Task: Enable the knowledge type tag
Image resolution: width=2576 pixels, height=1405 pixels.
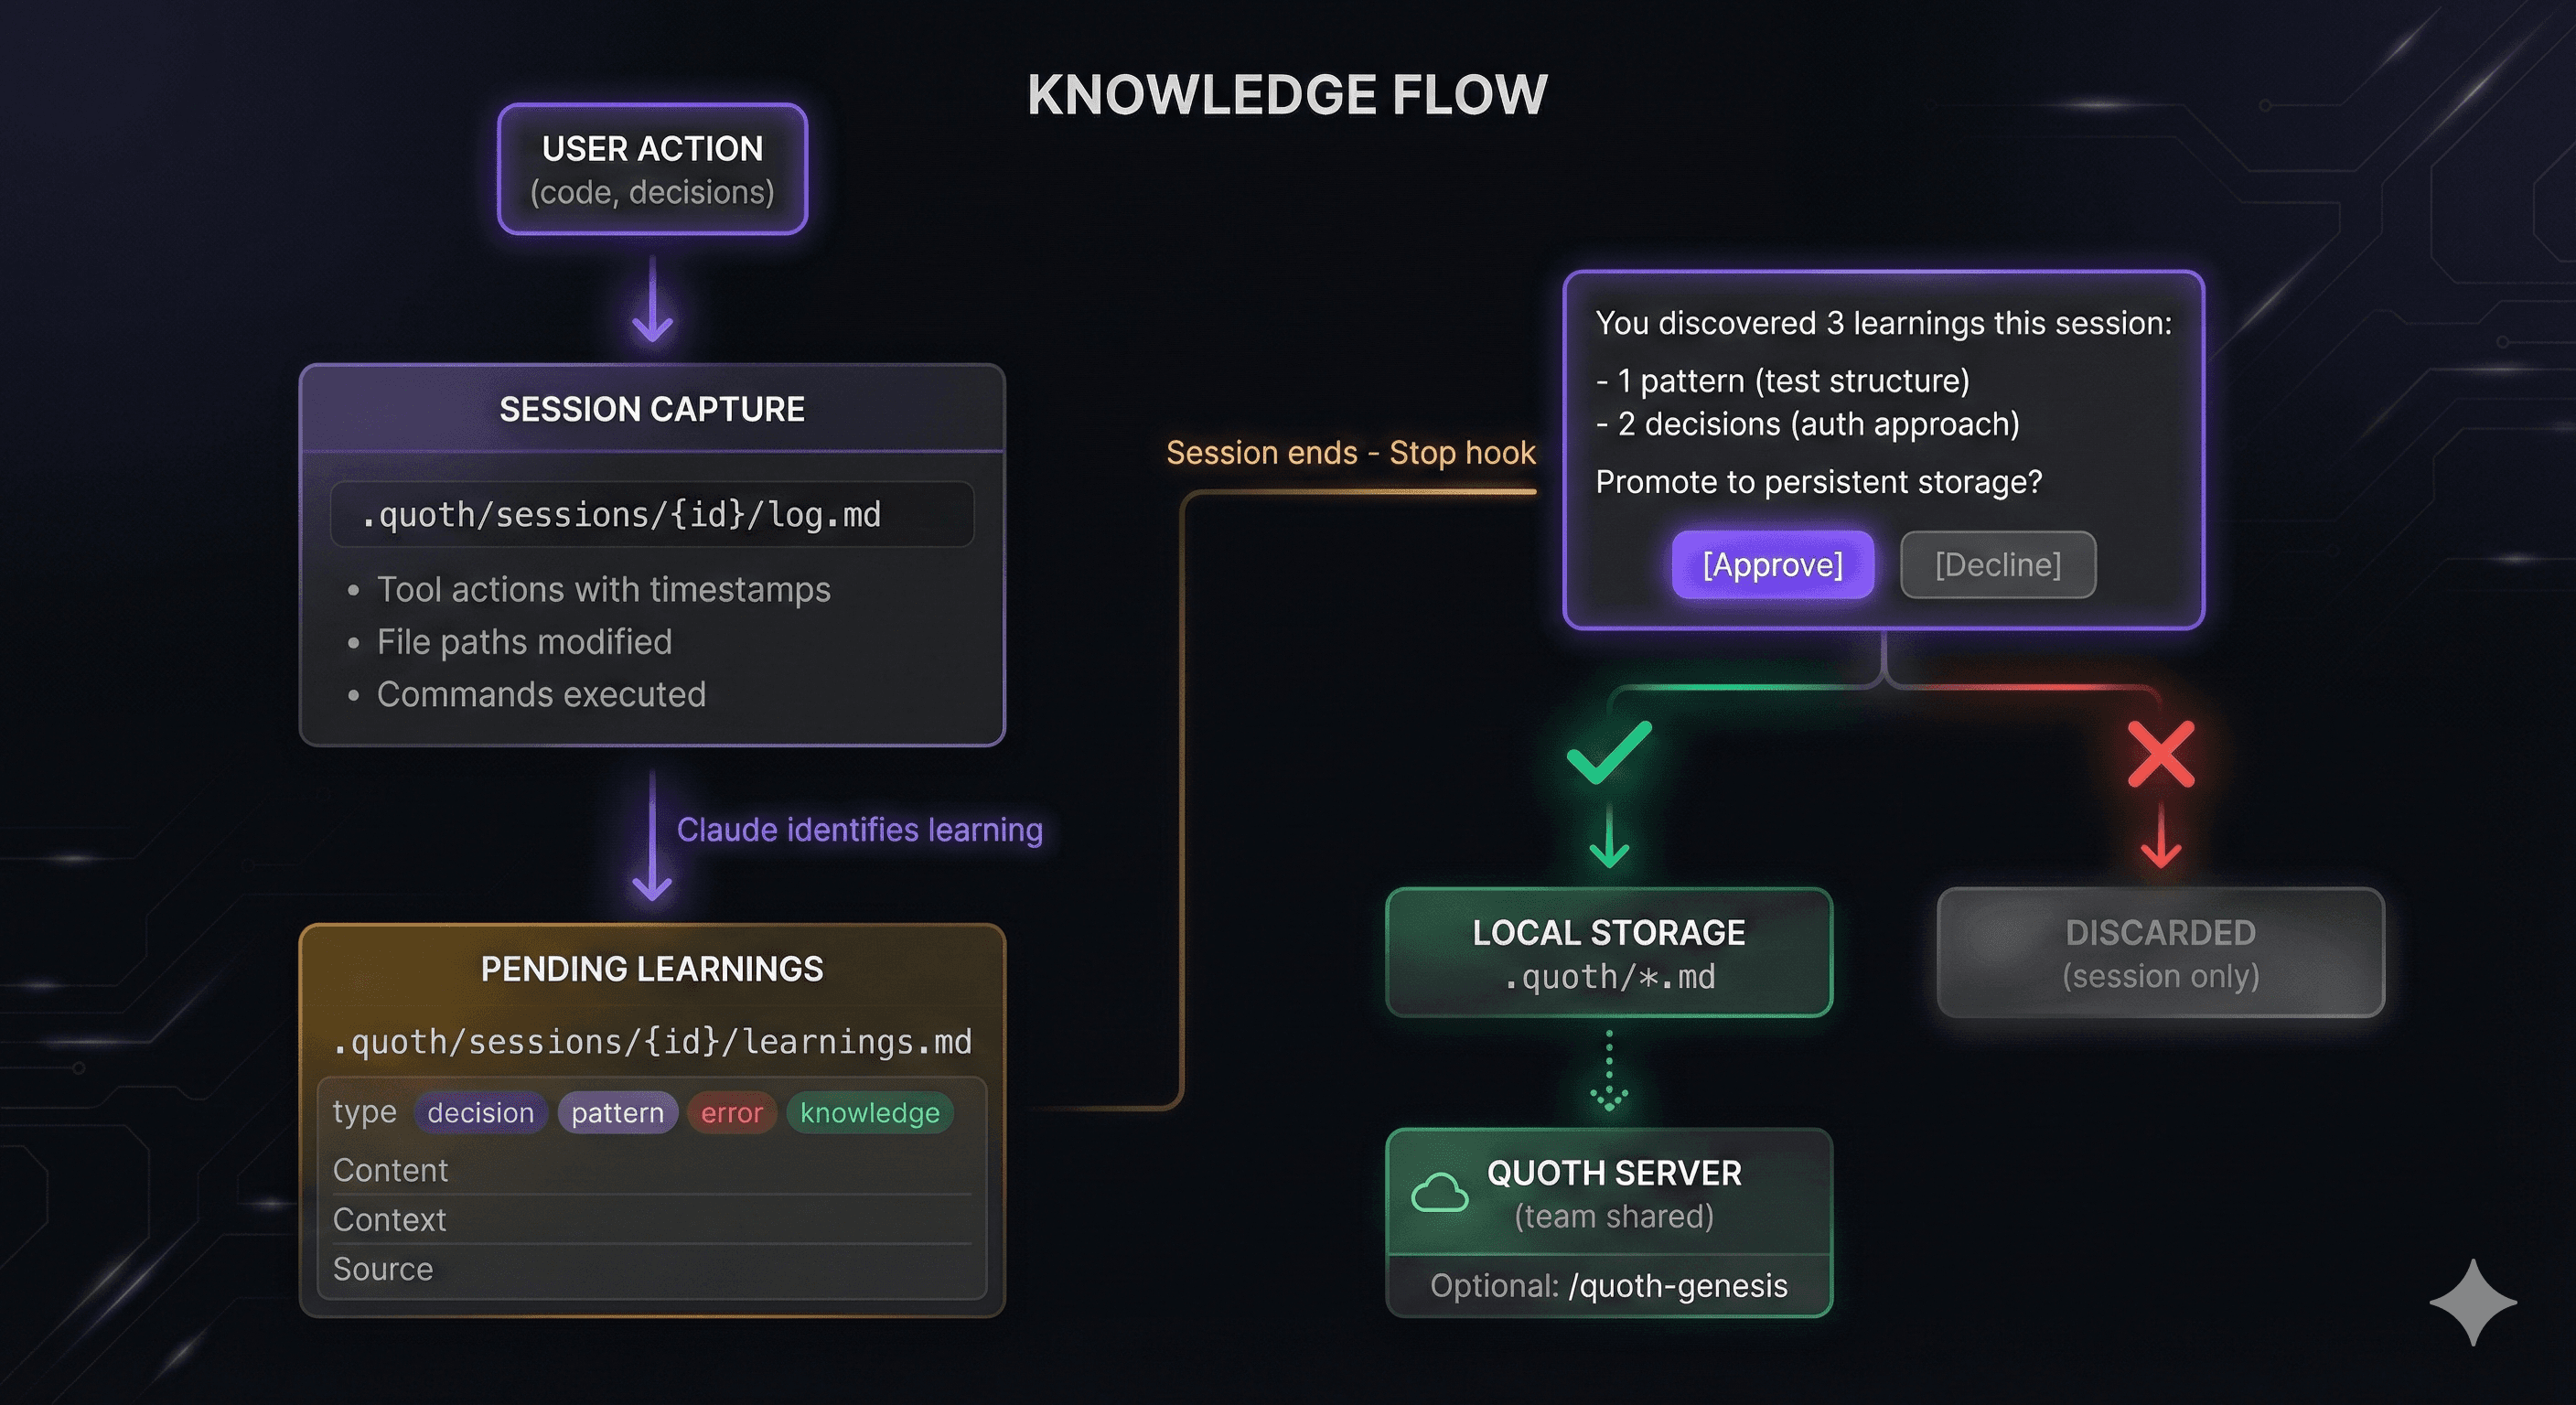Action: pyautogui.click(x=869, y=1112)
